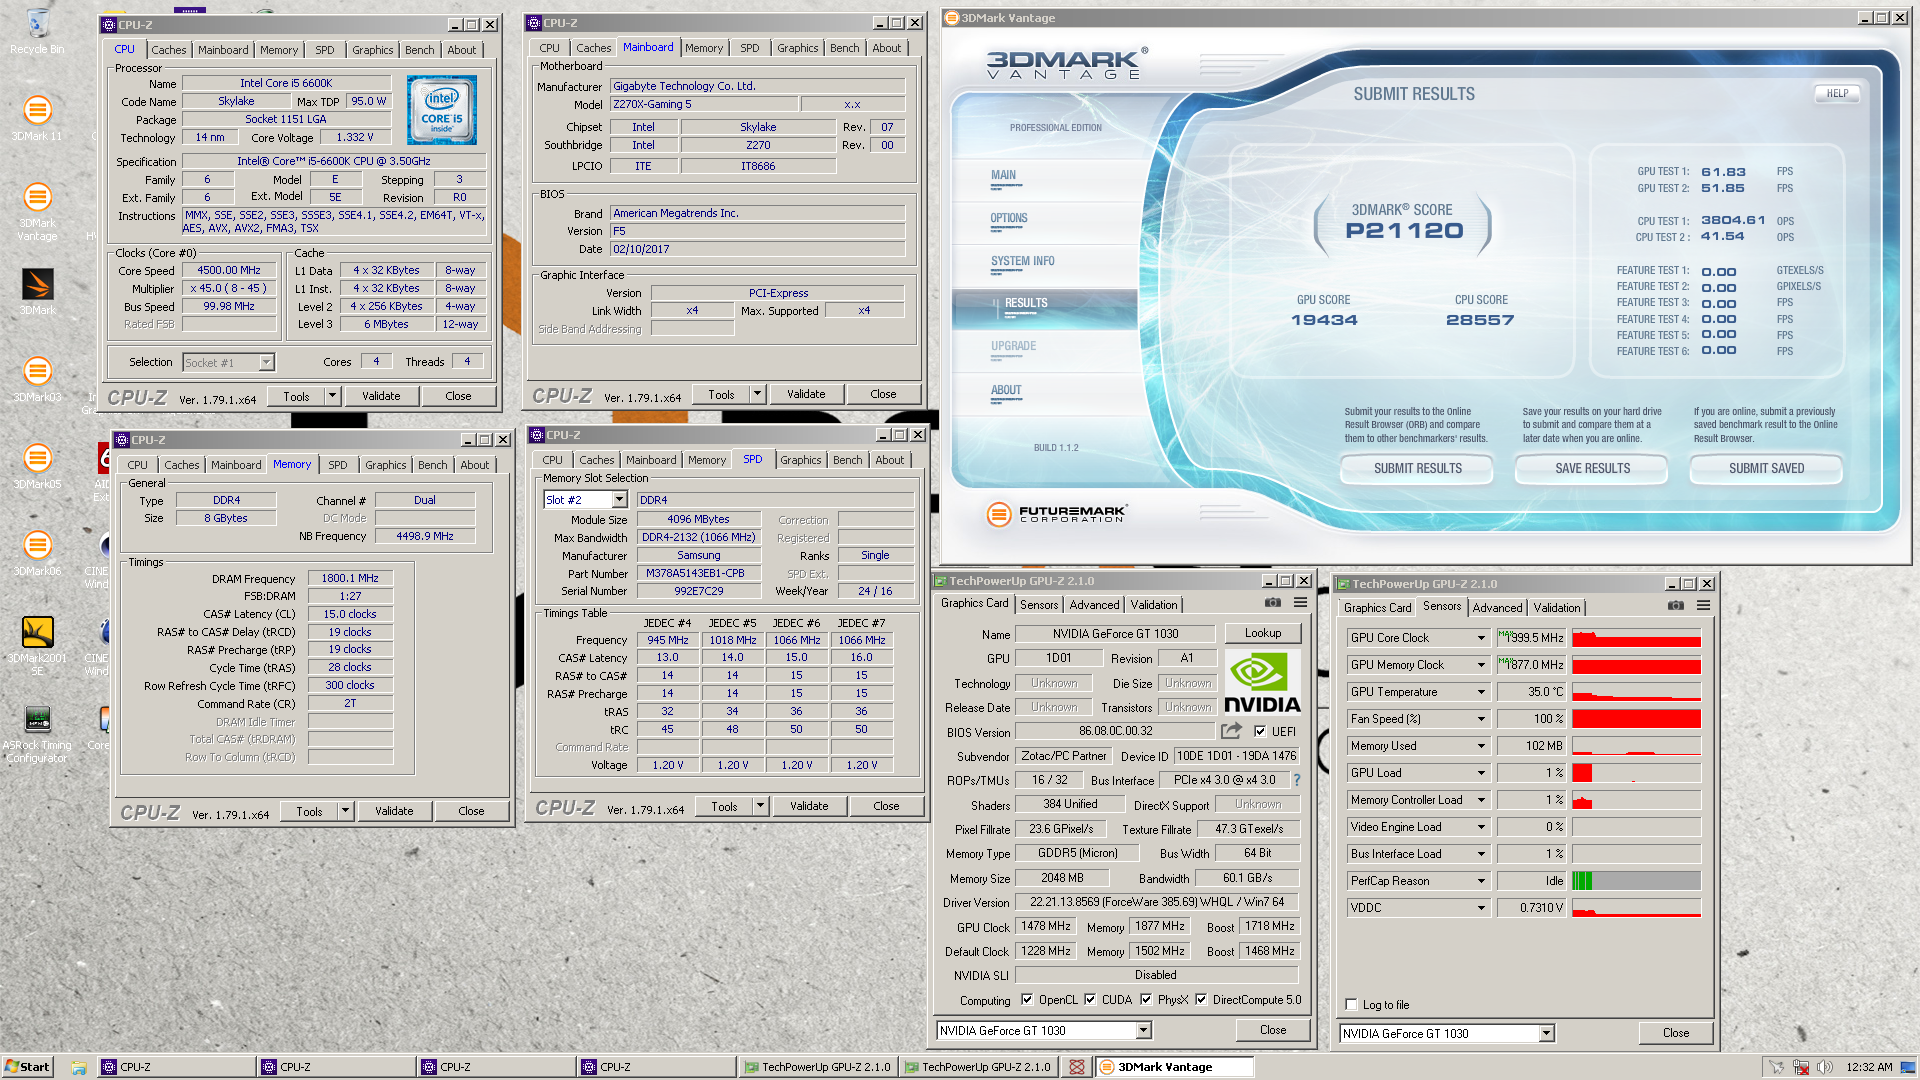
Task: Open 3DMark Vantage desktop shortcut
Action: tap(37, 211)
